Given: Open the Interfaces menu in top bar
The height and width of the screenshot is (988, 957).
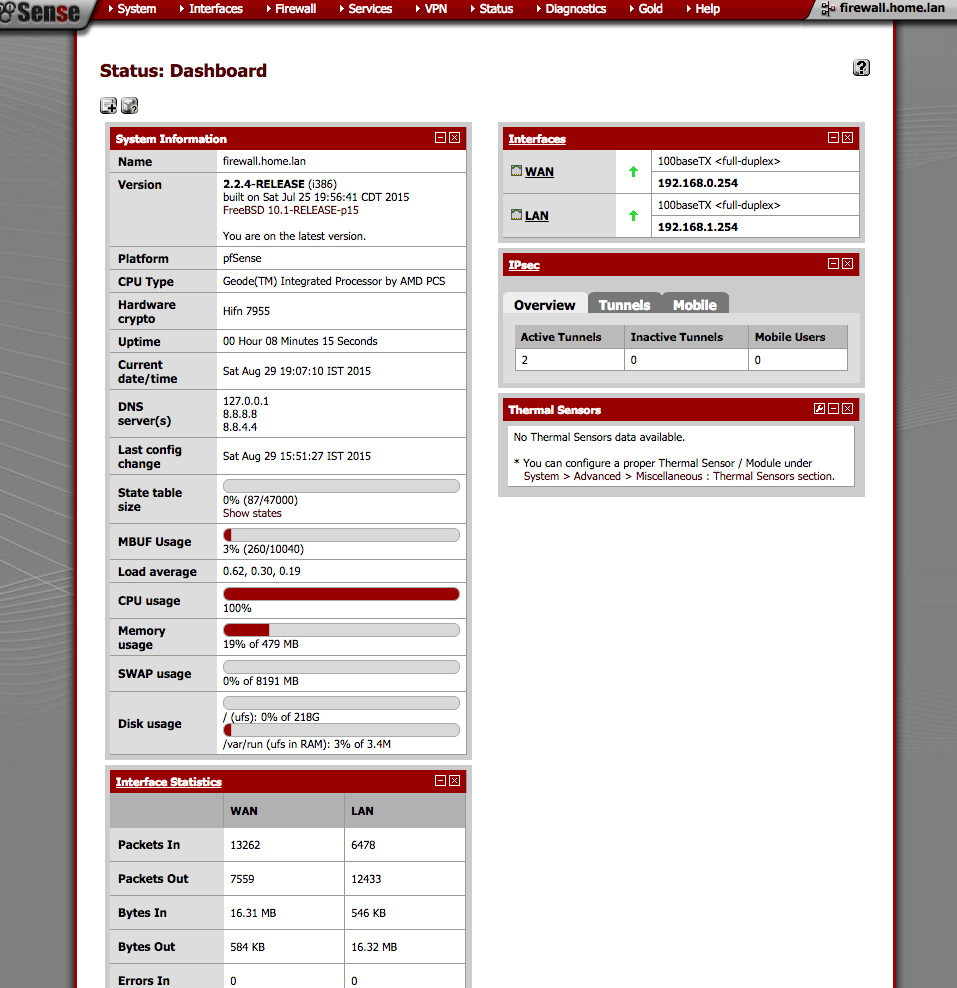Looking at the screenshot, I should coord(212,9).
